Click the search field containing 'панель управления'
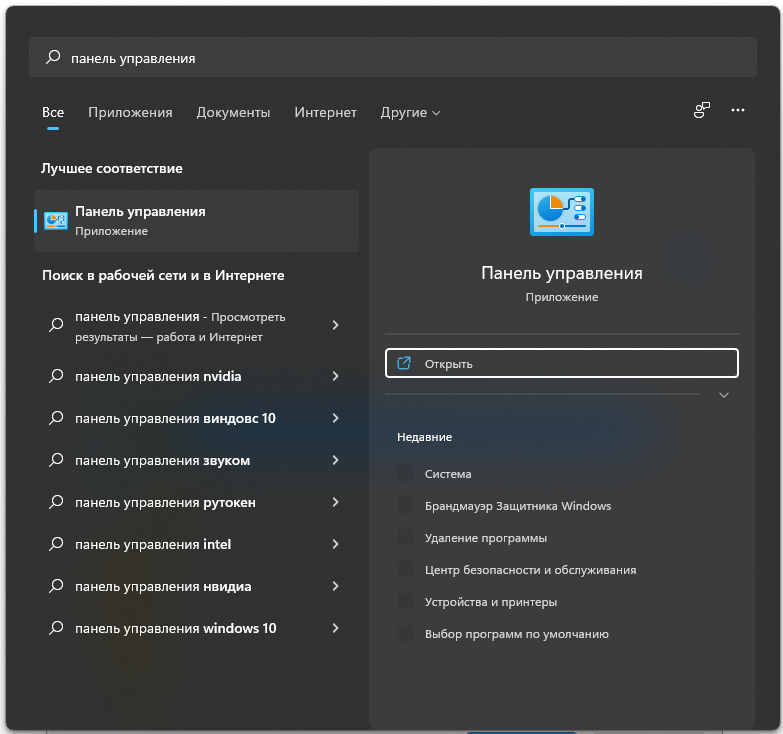783x734 pixels. 393,57
